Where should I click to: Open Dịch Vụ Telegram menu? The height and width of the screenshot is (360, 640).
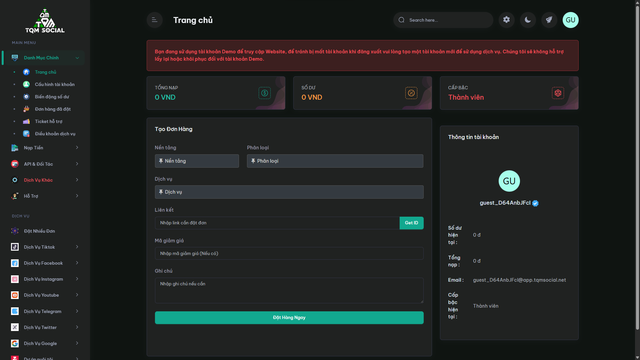[42, 311]
